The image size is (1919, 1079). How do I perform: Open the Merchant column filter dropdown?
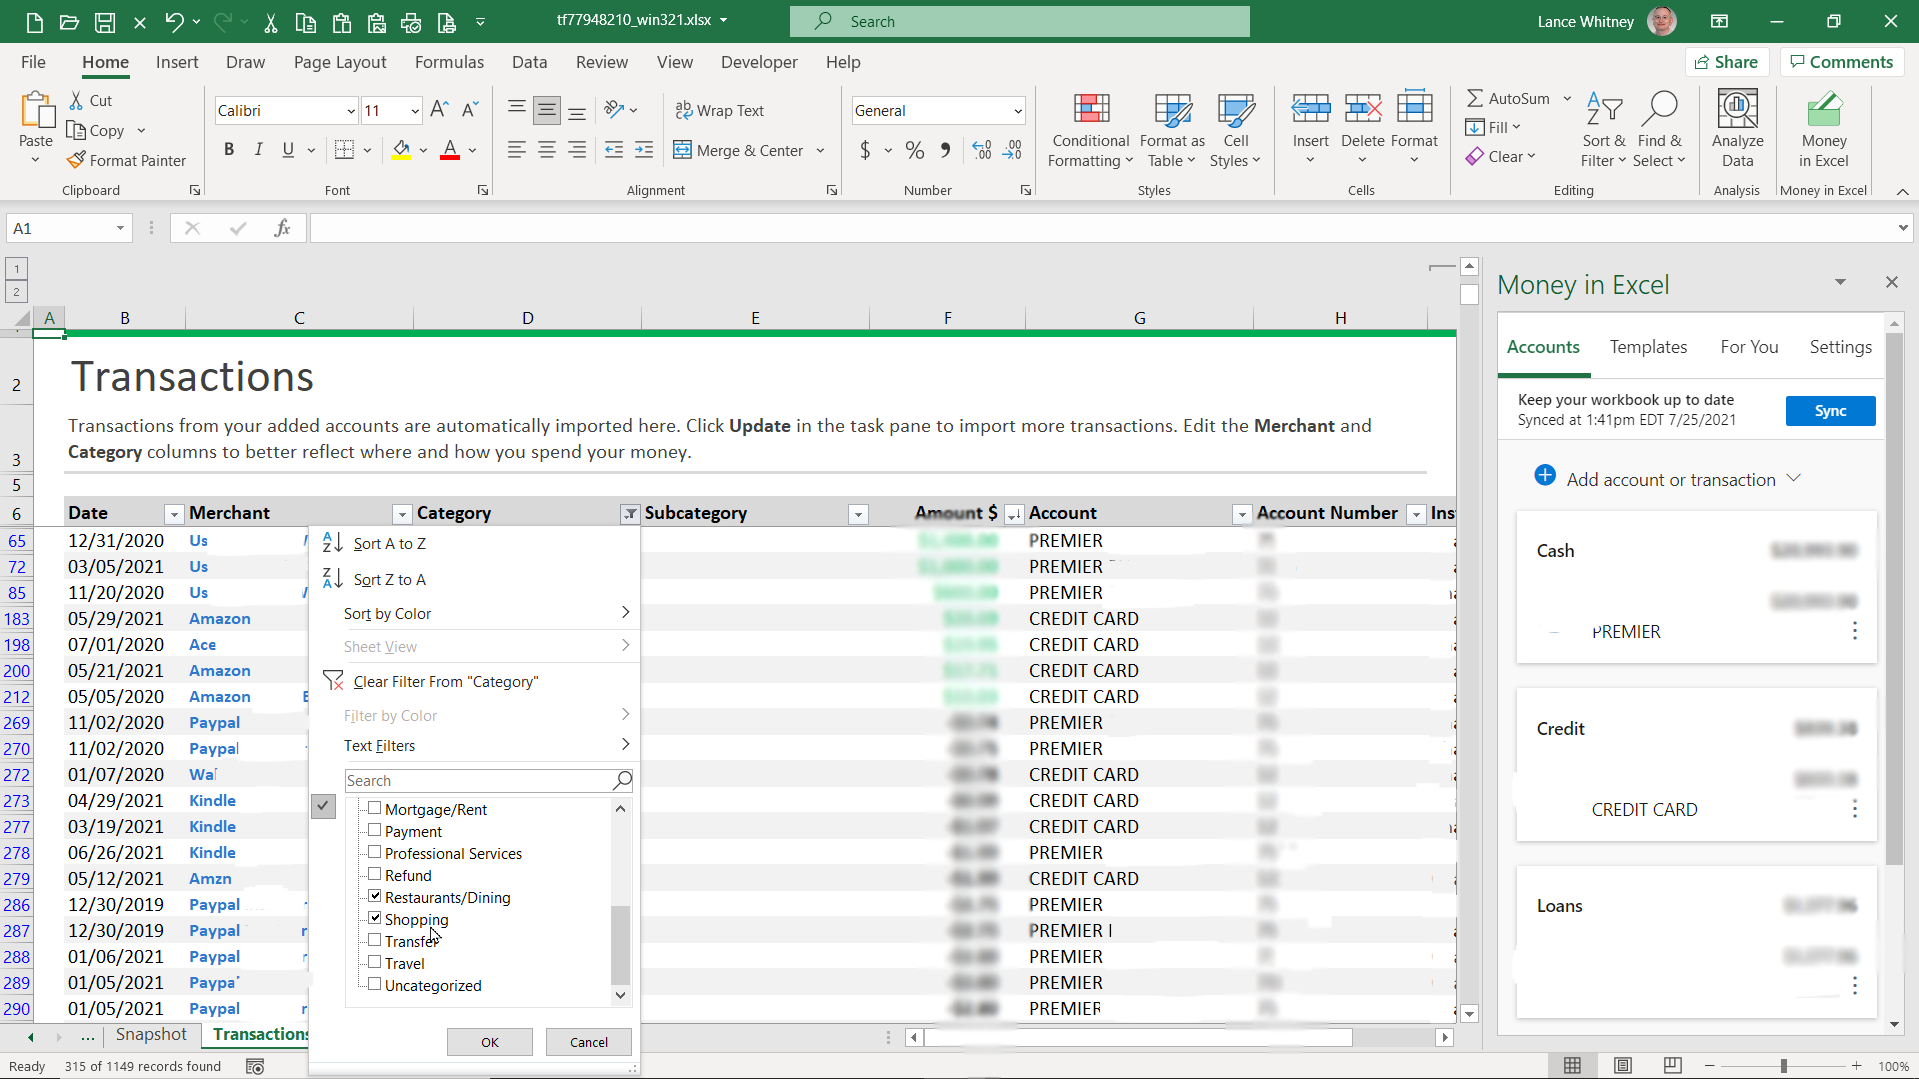[402, 514]
